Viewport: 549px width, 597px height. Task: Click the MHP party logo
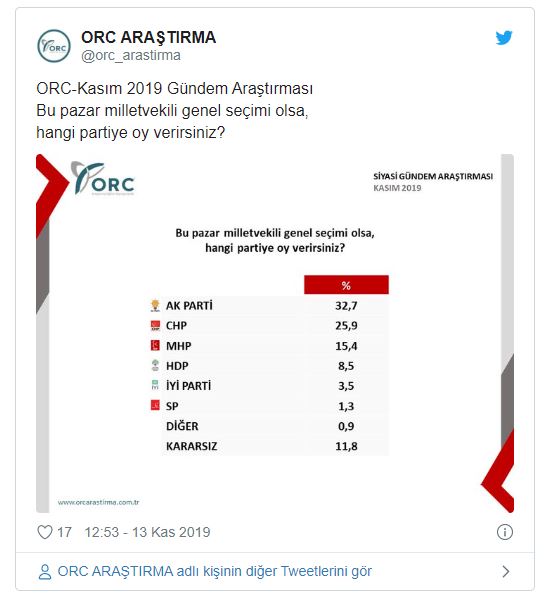155,345
